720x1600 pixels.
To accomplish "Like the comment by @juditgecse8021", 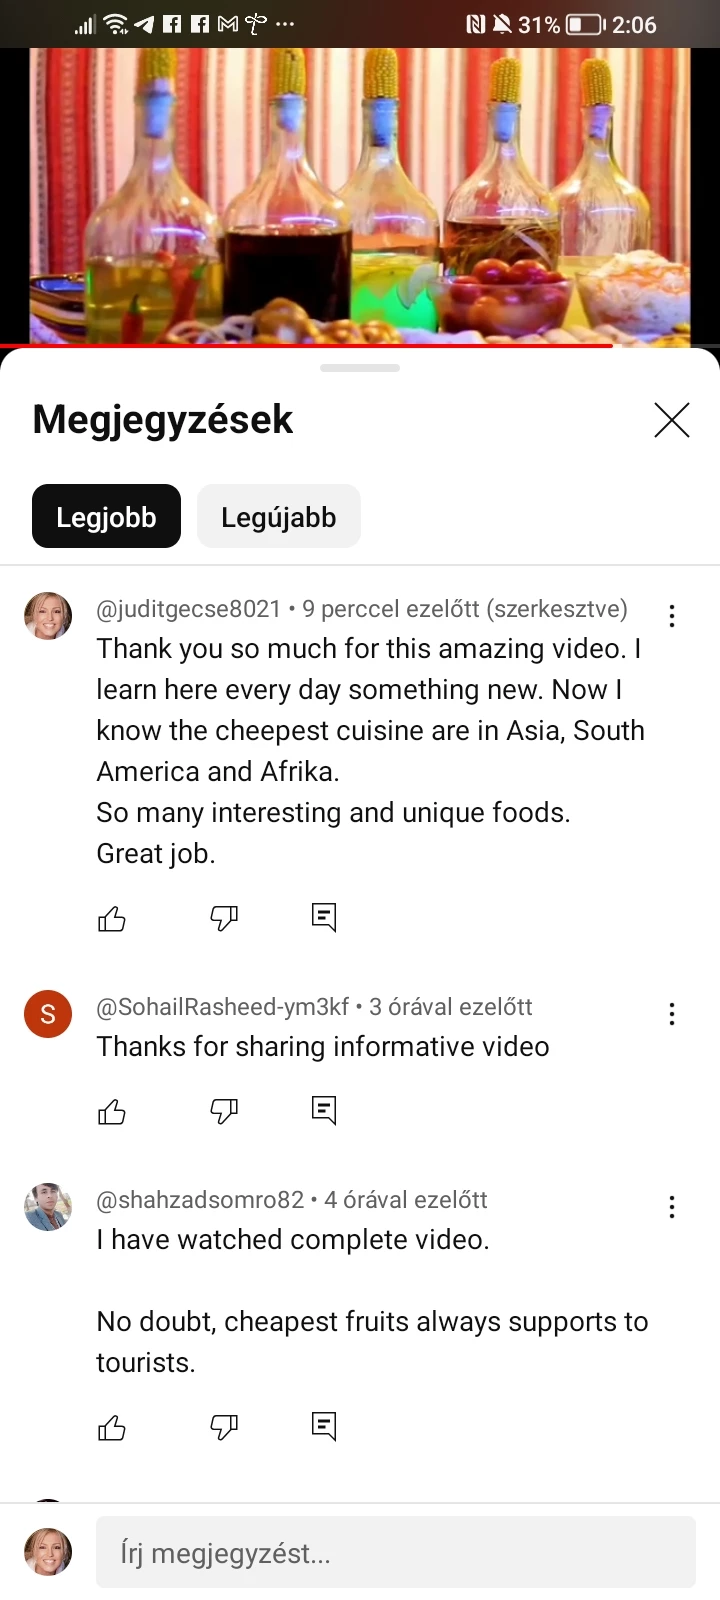I will [x=112, y=918].
